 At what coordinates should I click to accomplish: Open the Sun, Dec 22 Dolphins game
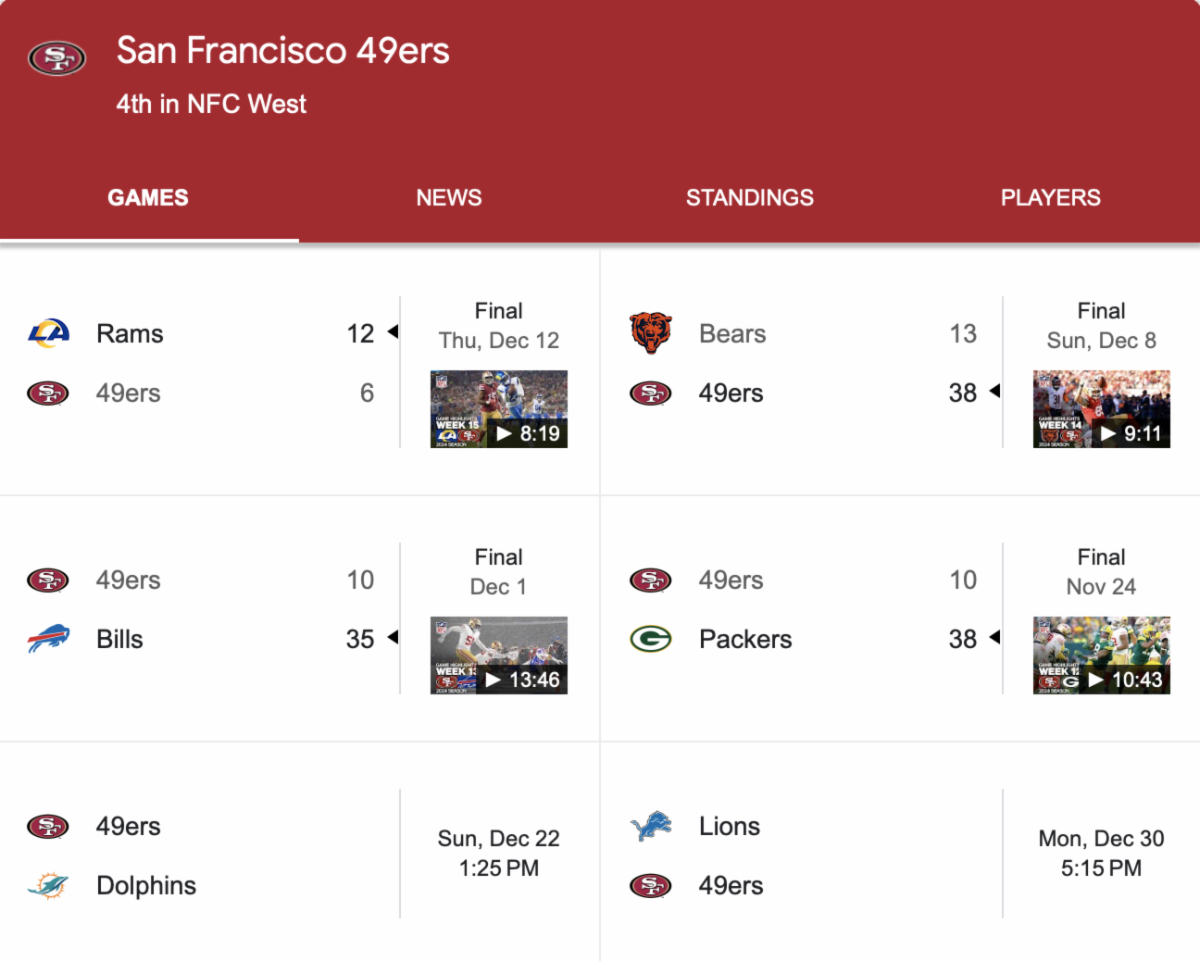[x=499, y=853]
